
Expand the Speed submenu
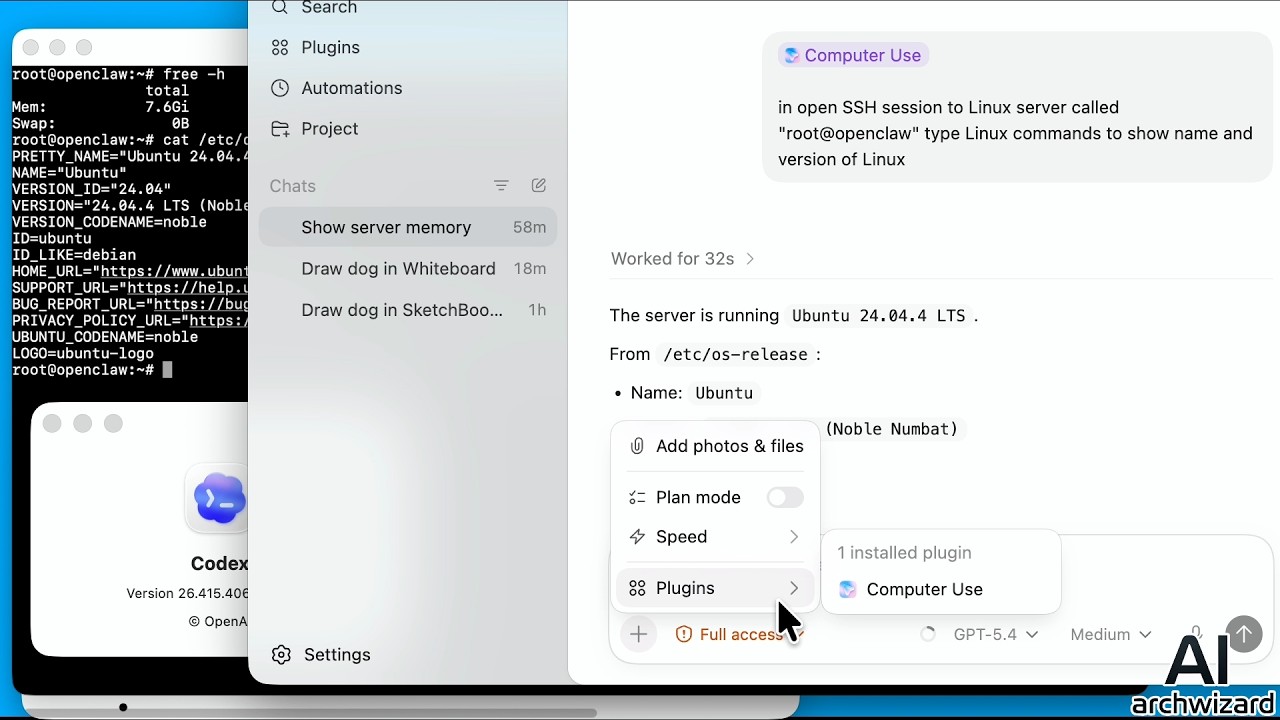click(x=715, y=537)
